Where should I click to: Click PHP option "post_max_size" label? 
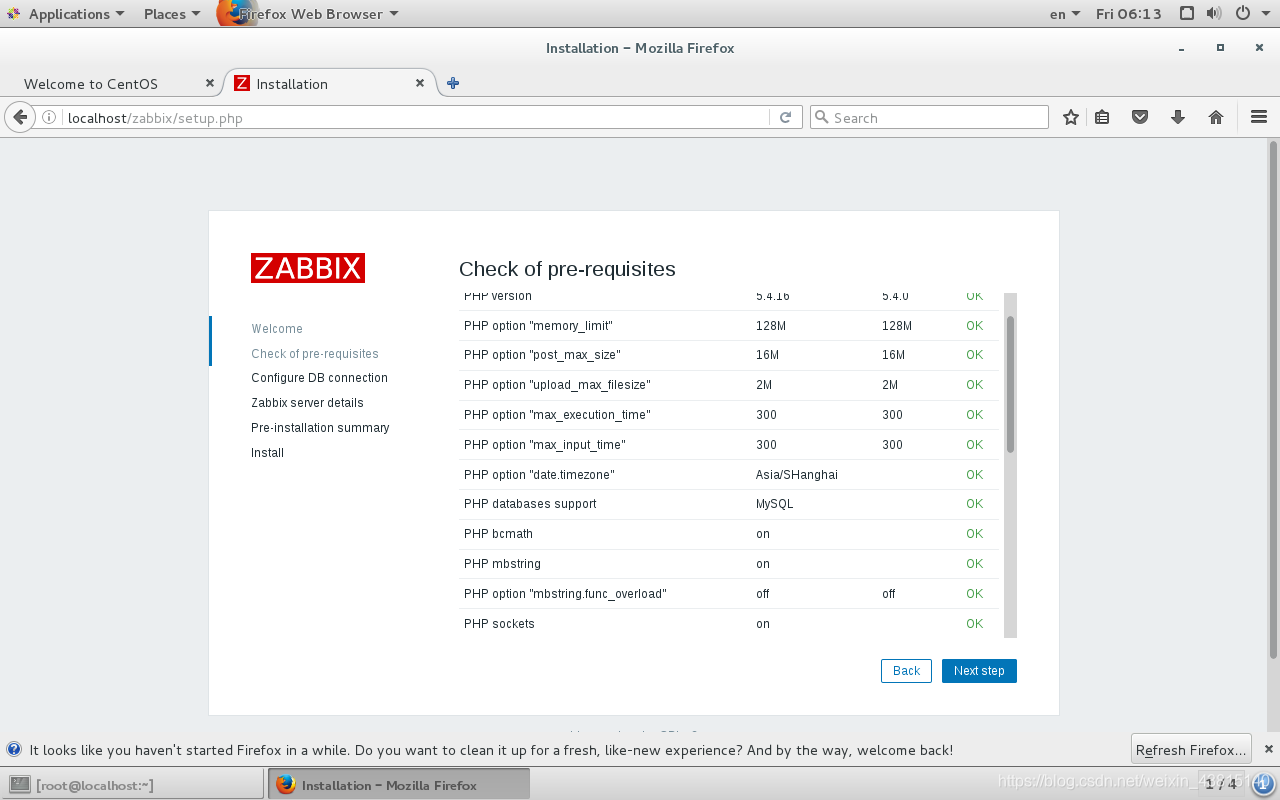click(542, 354)
